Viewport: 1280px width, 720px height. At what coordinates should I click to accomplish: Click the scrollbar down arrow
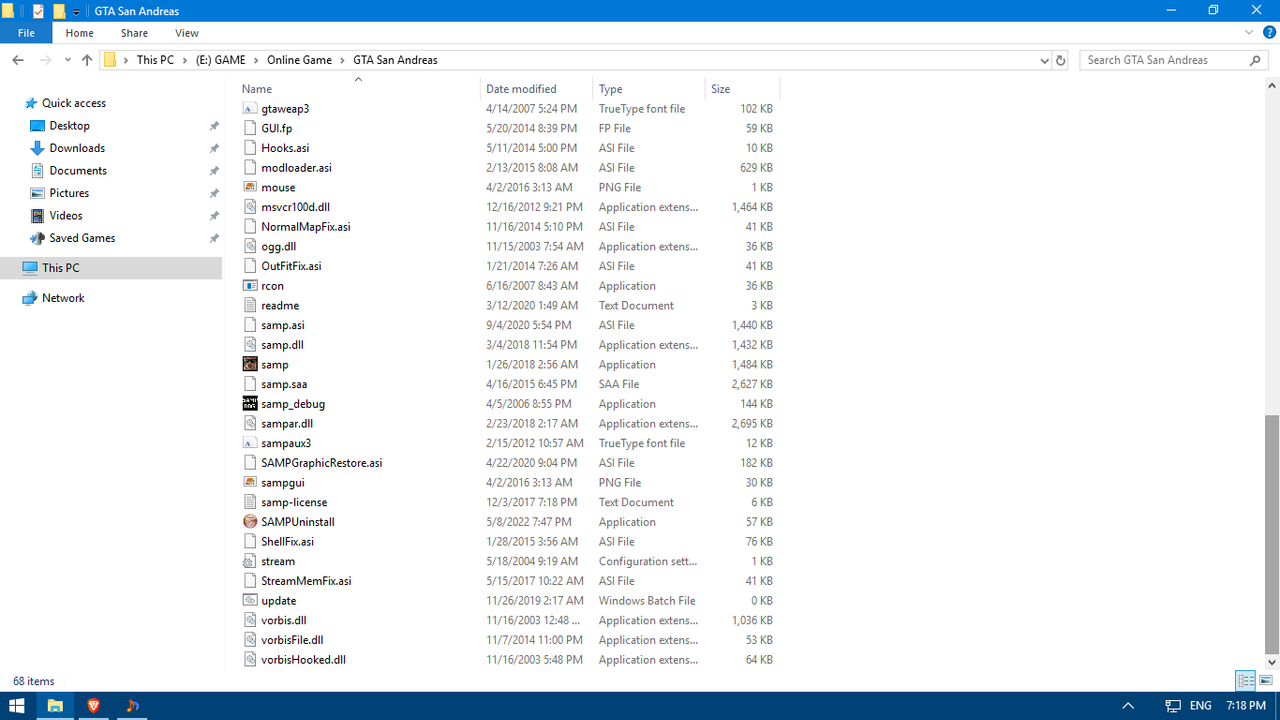[x=1272, y=662]
